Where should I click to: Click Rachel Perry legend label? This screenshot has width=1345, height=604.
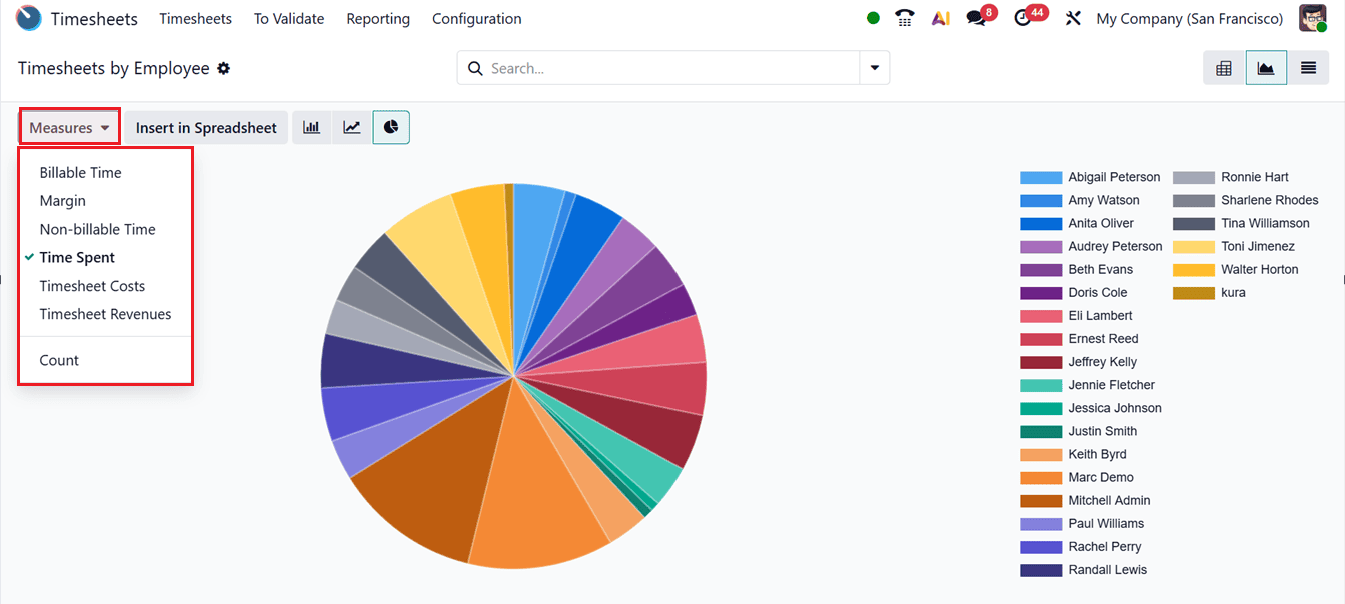point(1104,546)
